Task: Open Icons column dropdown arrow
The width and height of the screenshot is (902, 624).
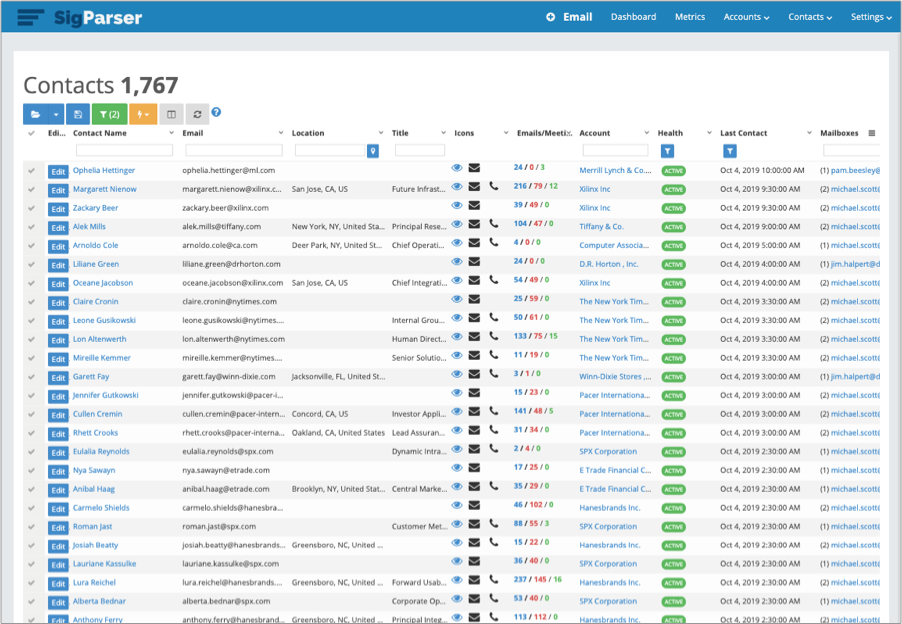Action: coord(506,133)
